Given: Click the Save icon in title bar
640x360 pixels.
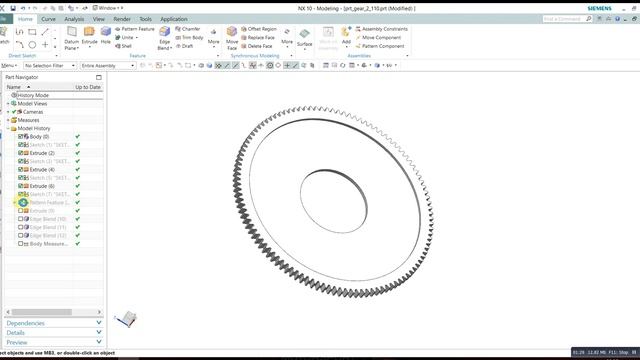Looking at the screenshot, I should click(13, 8).
